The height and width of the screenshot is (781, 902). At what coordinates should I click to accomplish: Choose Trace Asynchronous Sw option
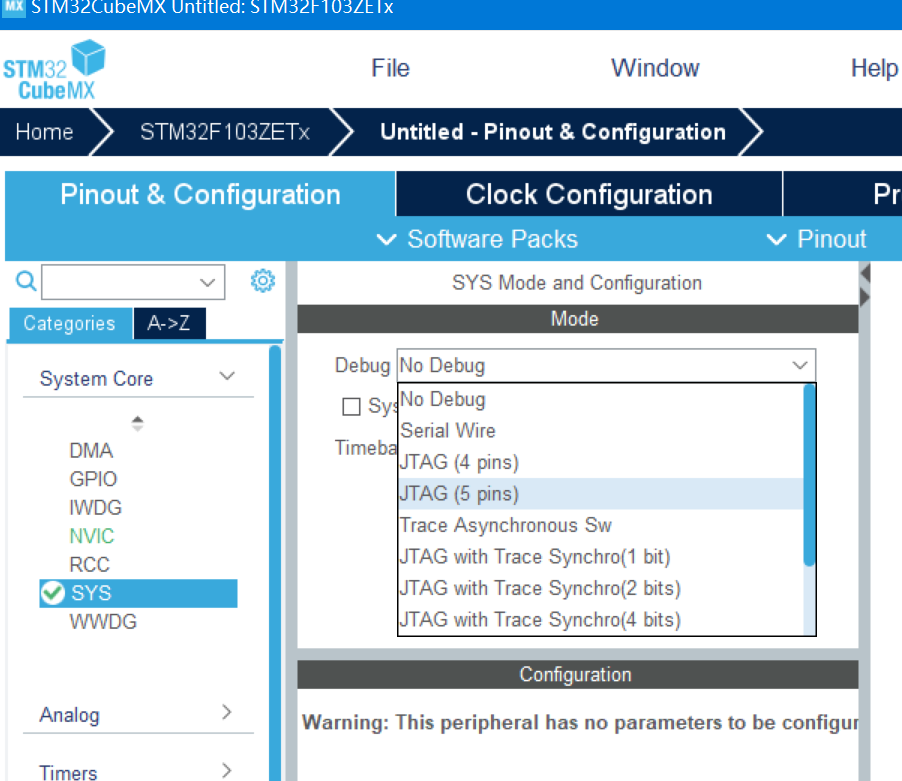(x=601, y=525)
